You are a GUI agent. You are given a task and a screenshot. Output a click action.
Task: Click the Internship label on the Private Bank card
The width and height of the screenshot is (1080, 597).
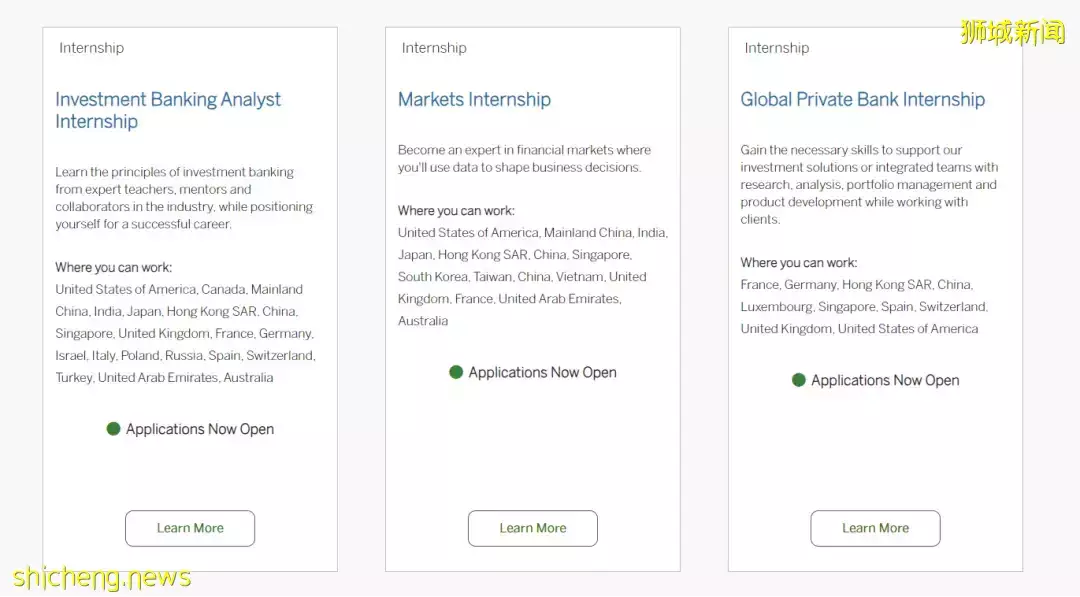pos(777,48)
